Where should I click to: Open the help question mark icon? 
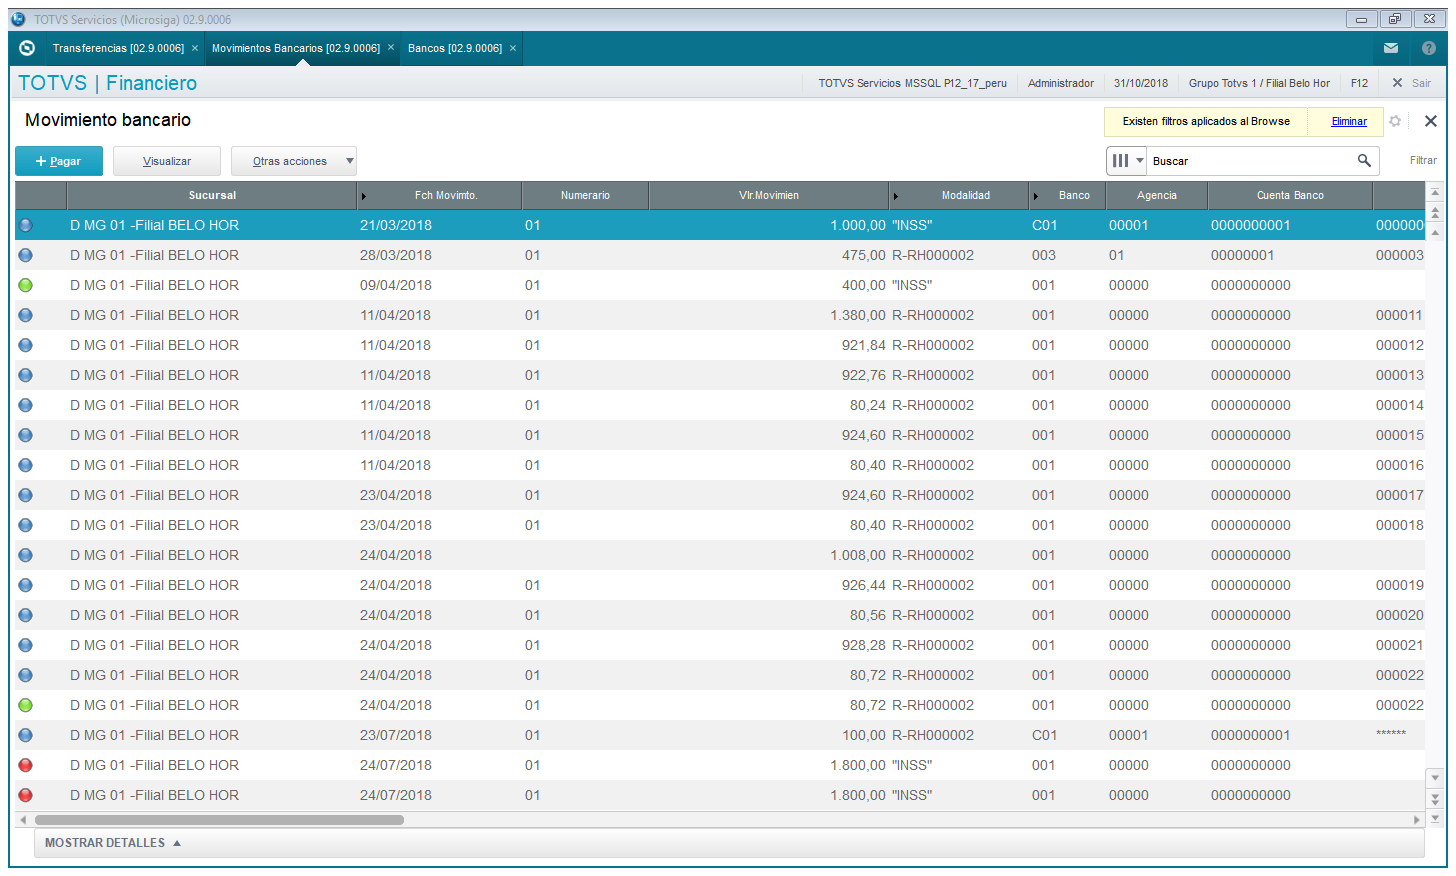[x=1429, y=48]
